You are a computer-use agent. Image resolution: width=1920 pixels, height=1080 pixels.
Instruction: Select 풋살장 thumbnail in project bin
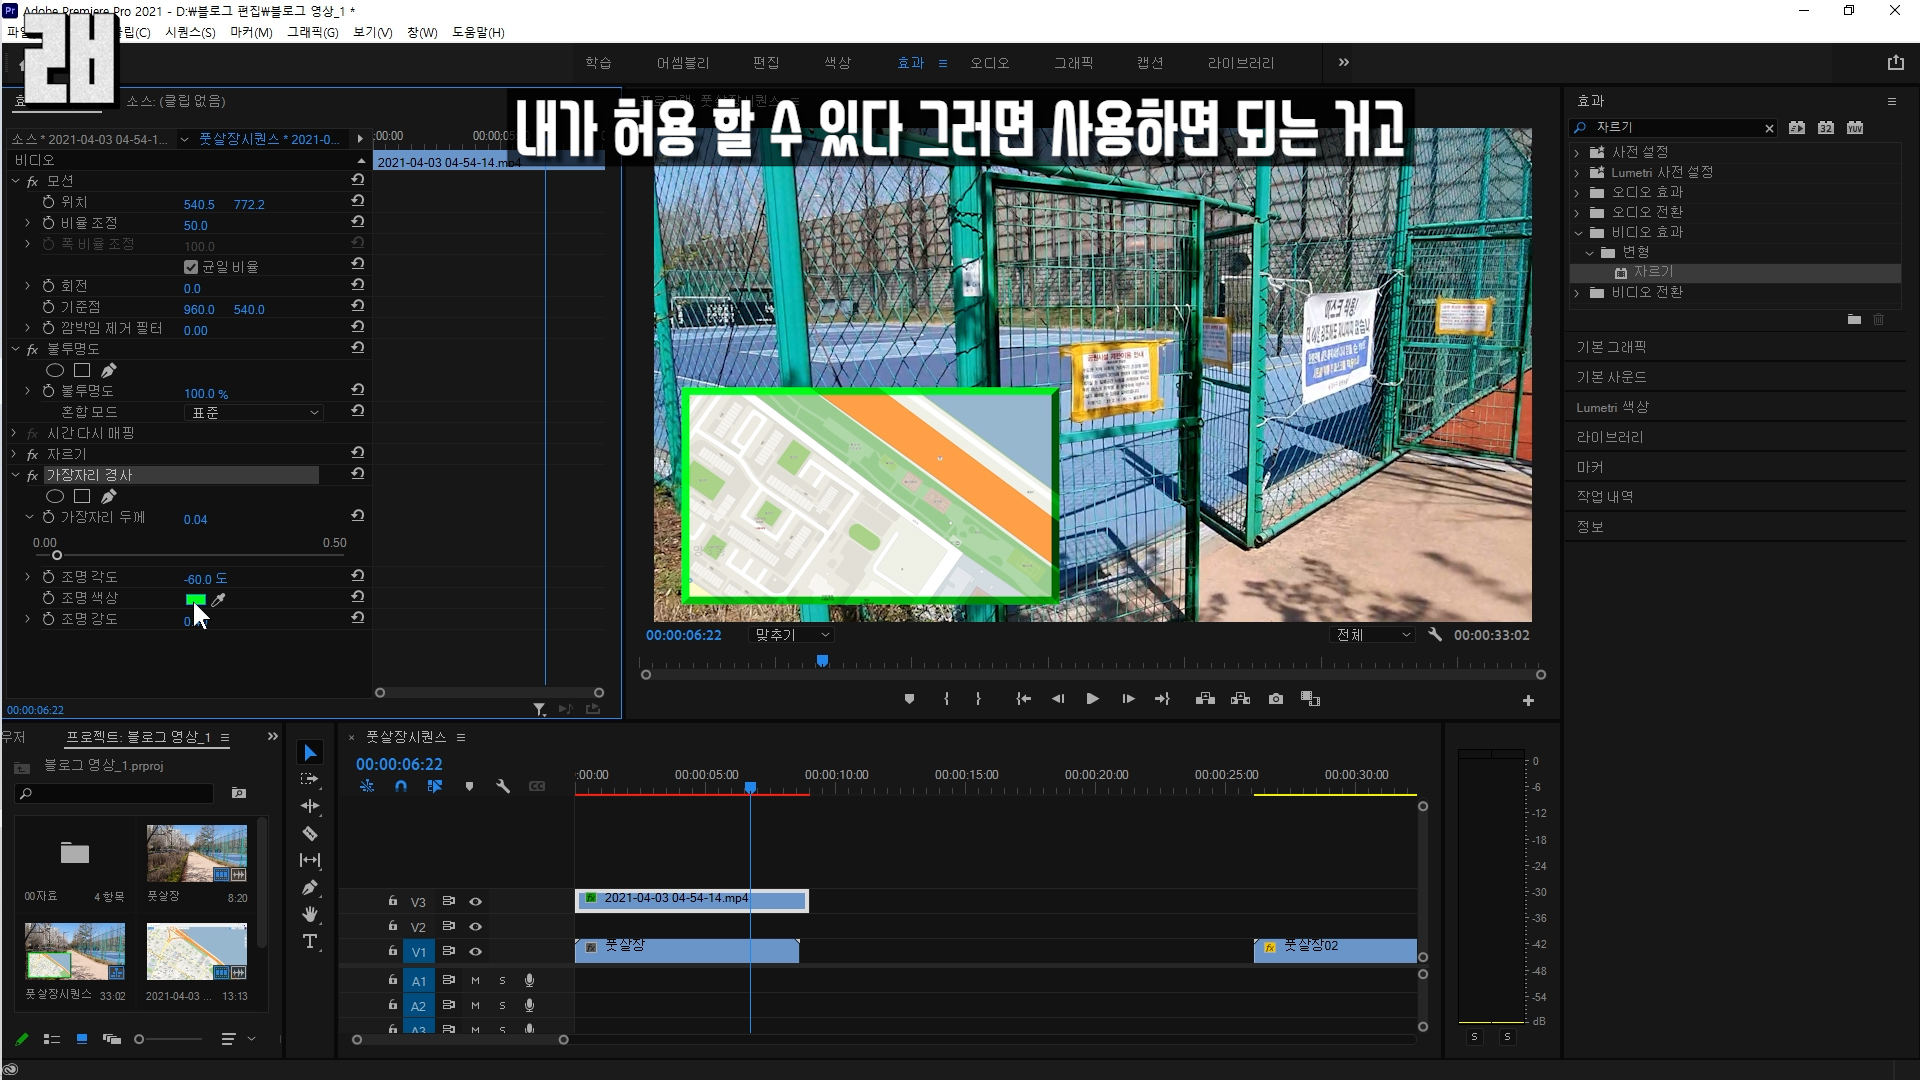tap(196, 853)
